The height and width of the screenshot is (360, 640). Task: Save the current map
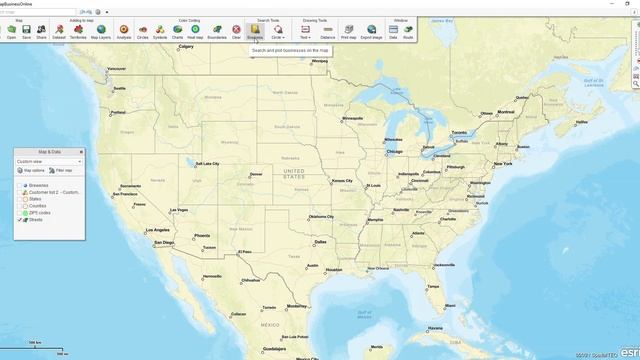(27, 32)
